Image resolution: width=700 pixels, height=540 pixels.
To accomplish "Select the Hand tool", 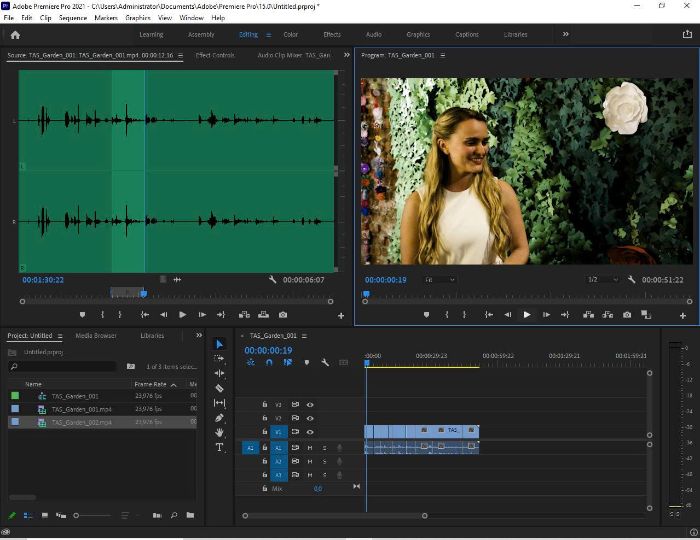I will click(x=219, y=432).
